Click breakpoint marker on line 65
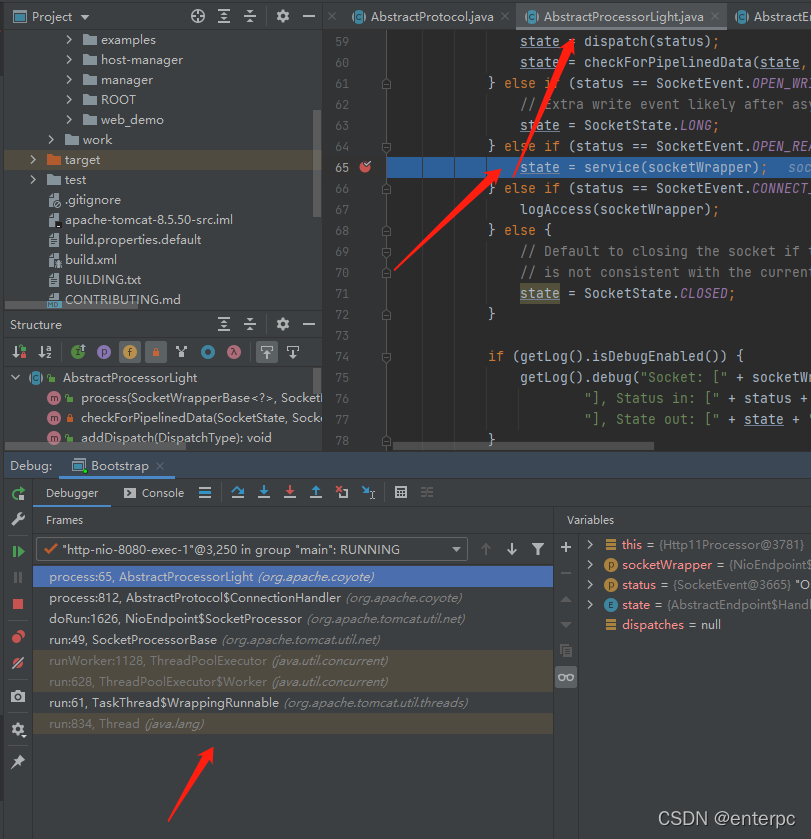This screenshot has height=839, width=811. (365, 167)
